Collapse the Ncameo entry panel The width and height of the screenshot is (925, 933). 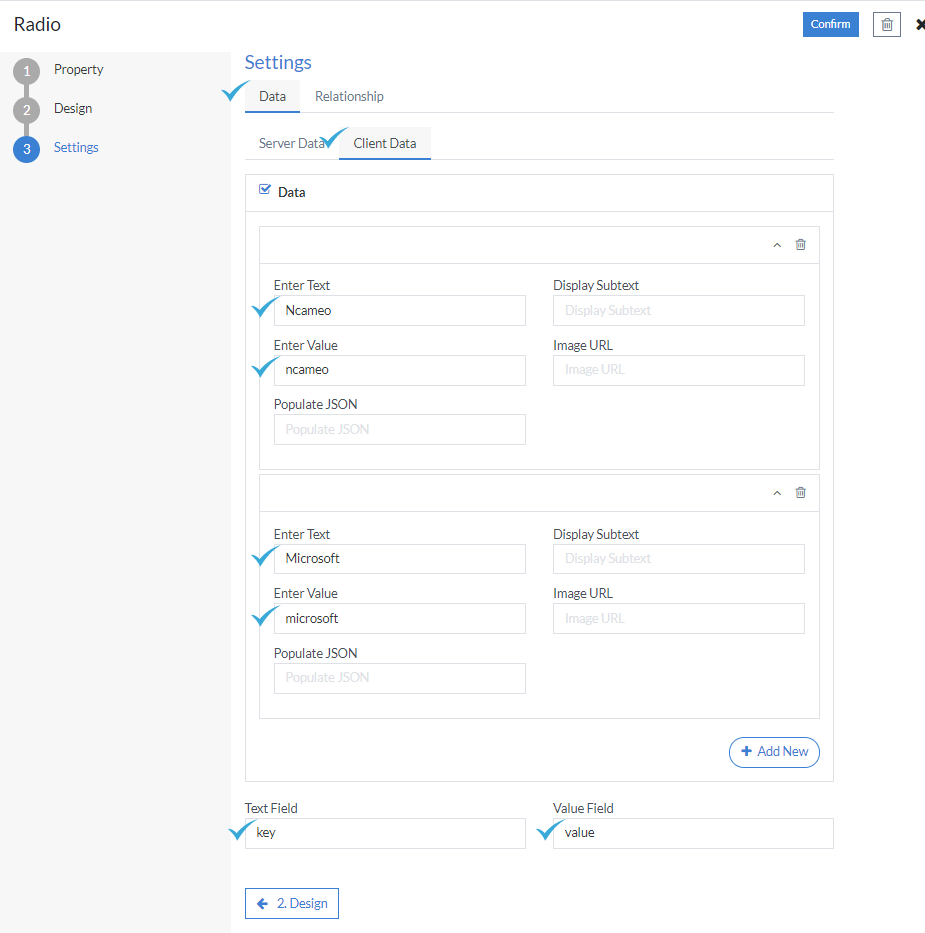[777, 244]
